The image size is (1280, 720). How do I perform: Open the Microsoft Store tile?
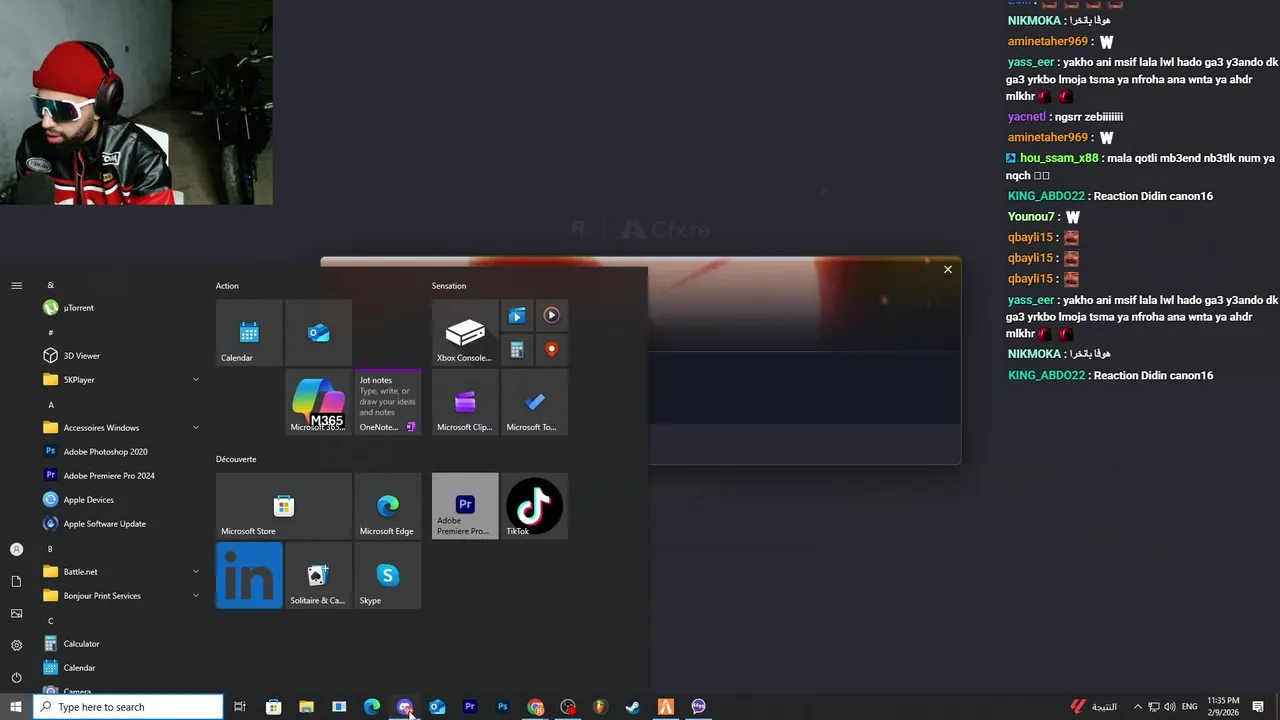point(283,506)
